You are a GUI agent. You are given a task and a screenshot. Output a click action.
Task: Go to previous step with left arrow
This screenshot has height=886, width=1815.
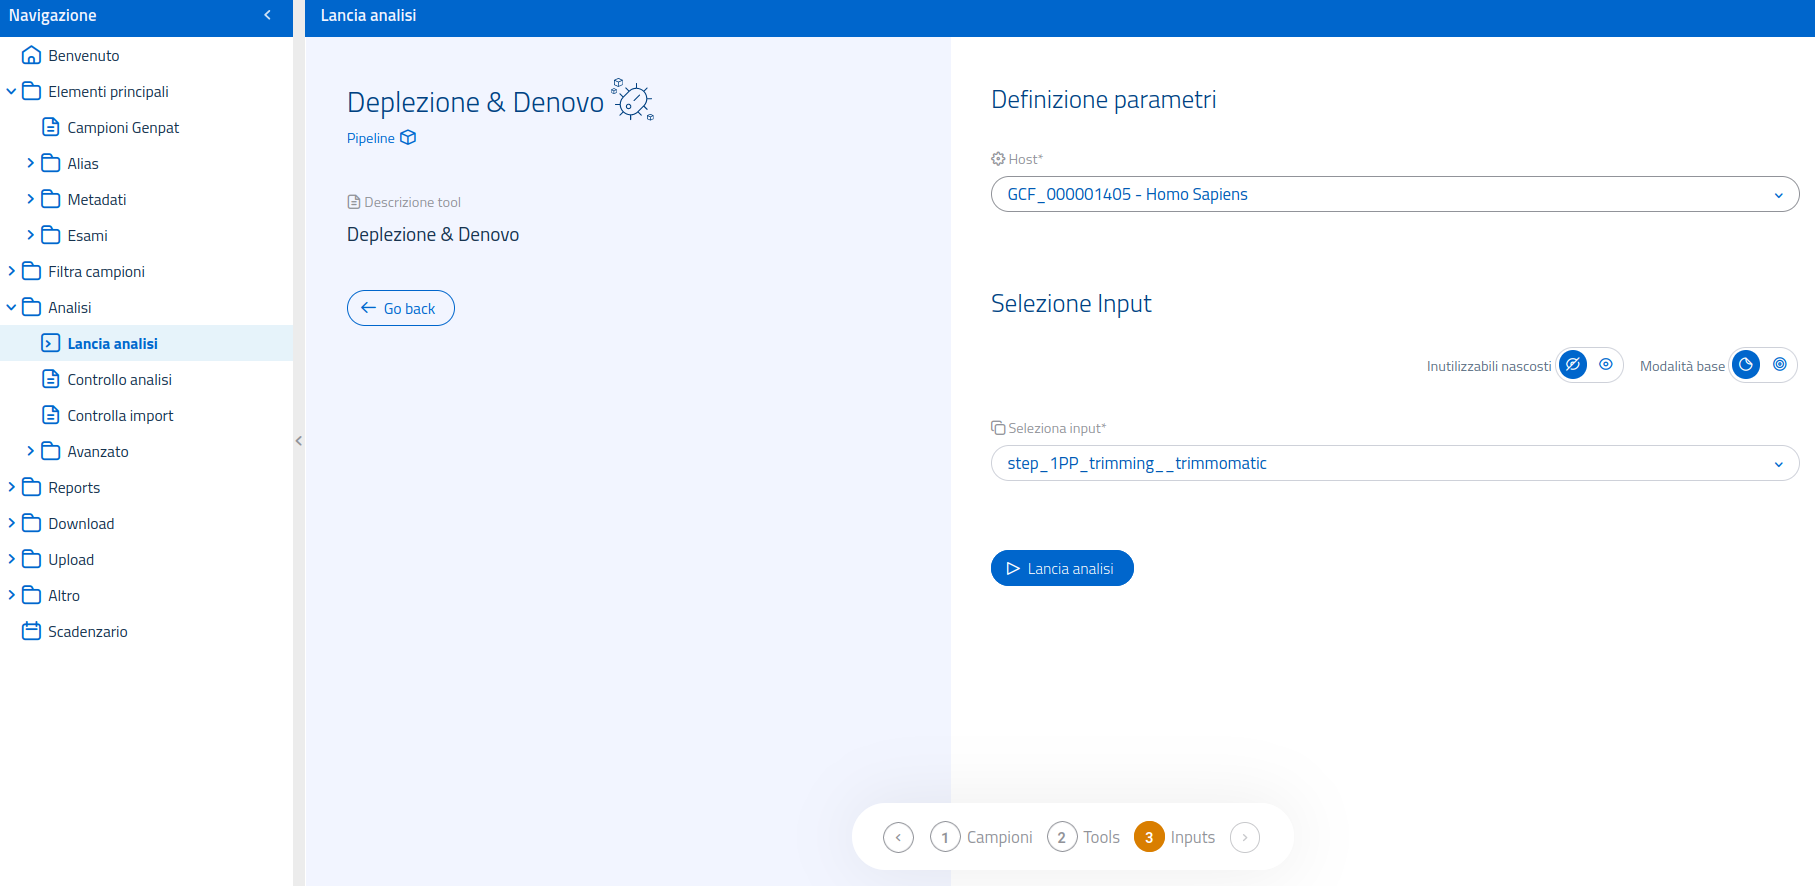click(898, 837)
